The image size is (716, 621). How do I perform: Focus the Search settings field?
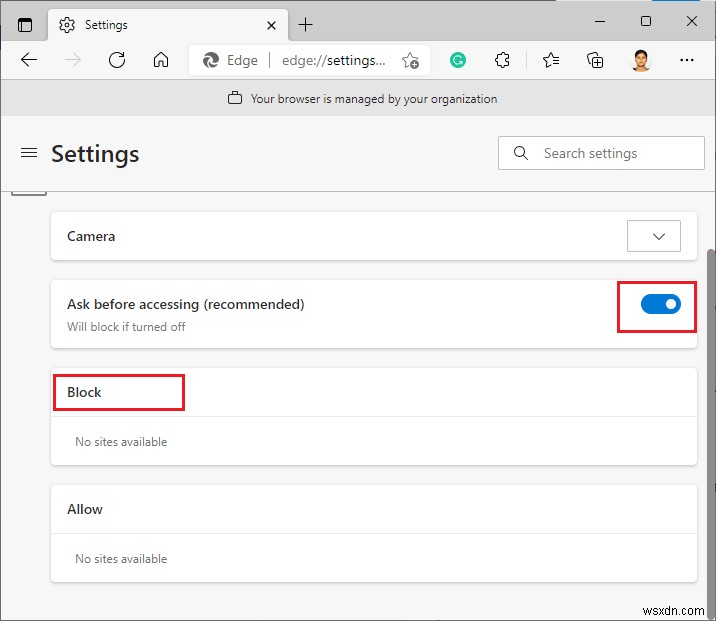[x=612, y=153]
